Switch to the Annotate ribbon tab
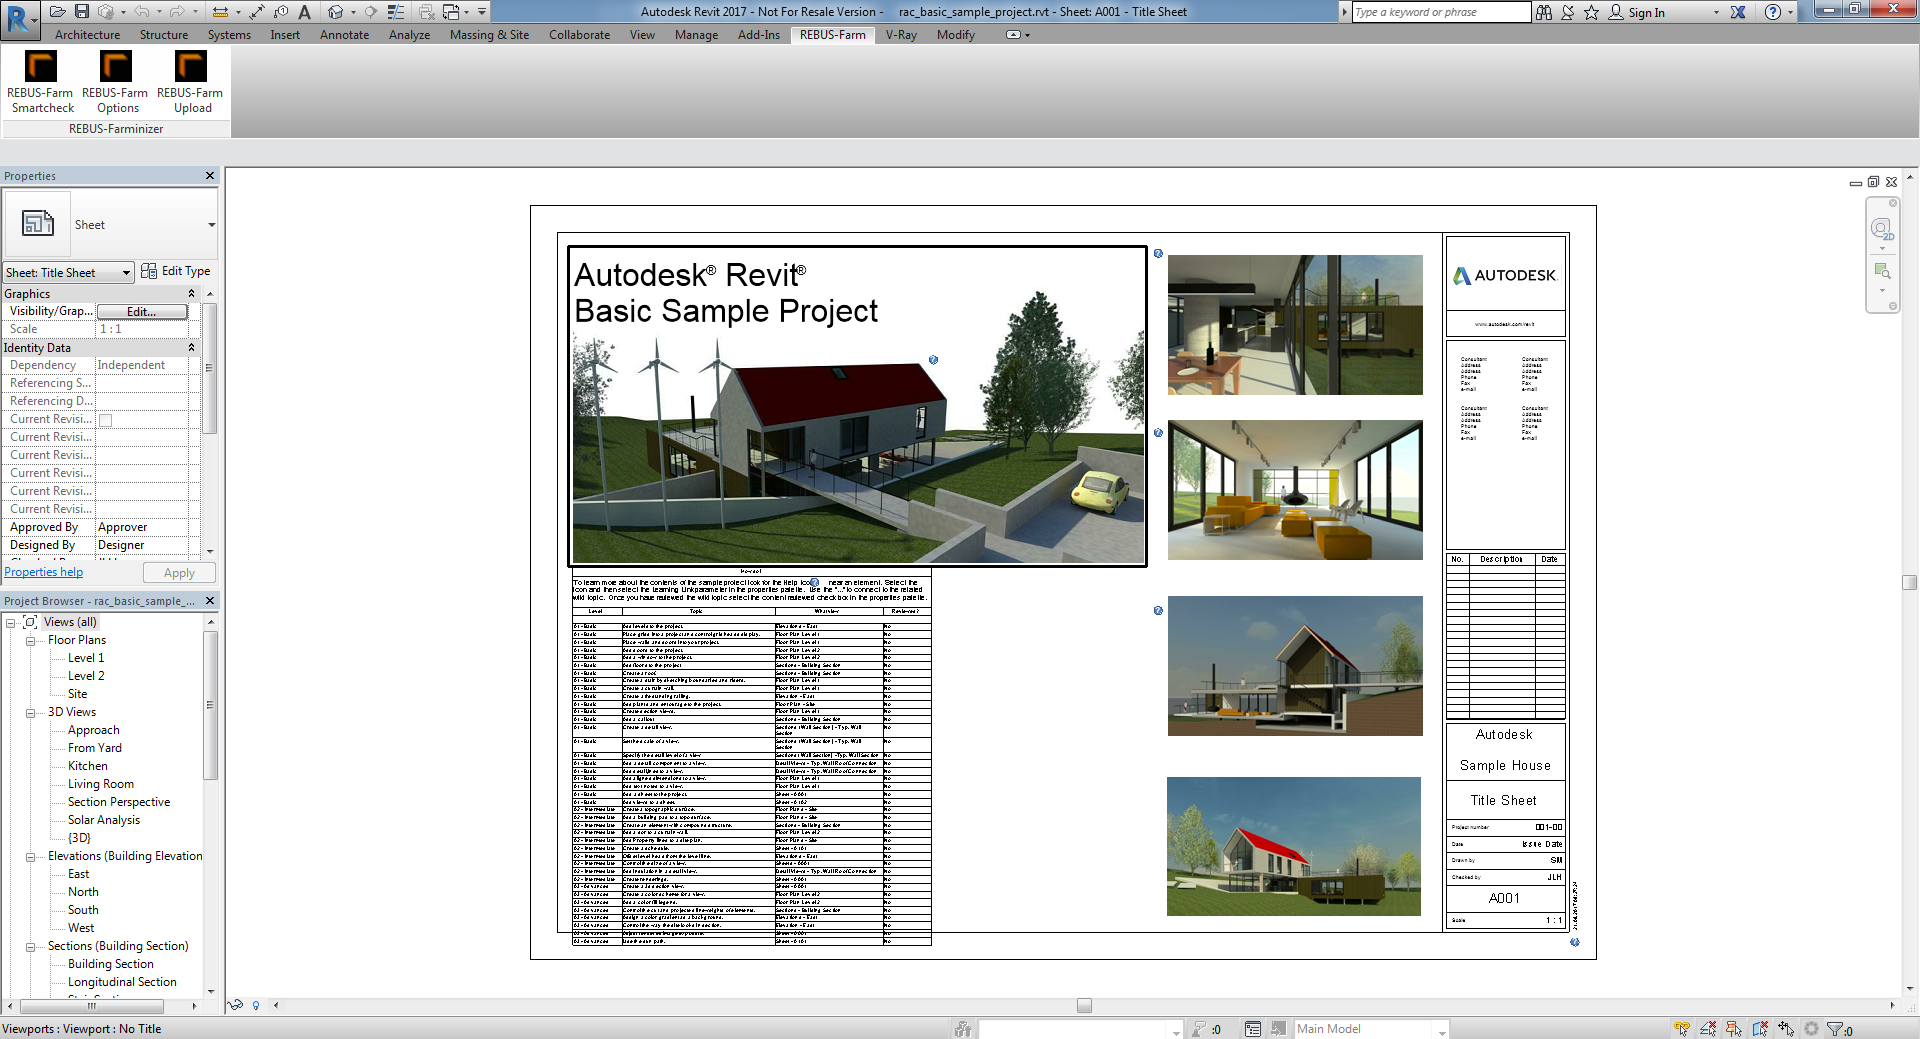The image size is (1920, 1039). [344, 35]
